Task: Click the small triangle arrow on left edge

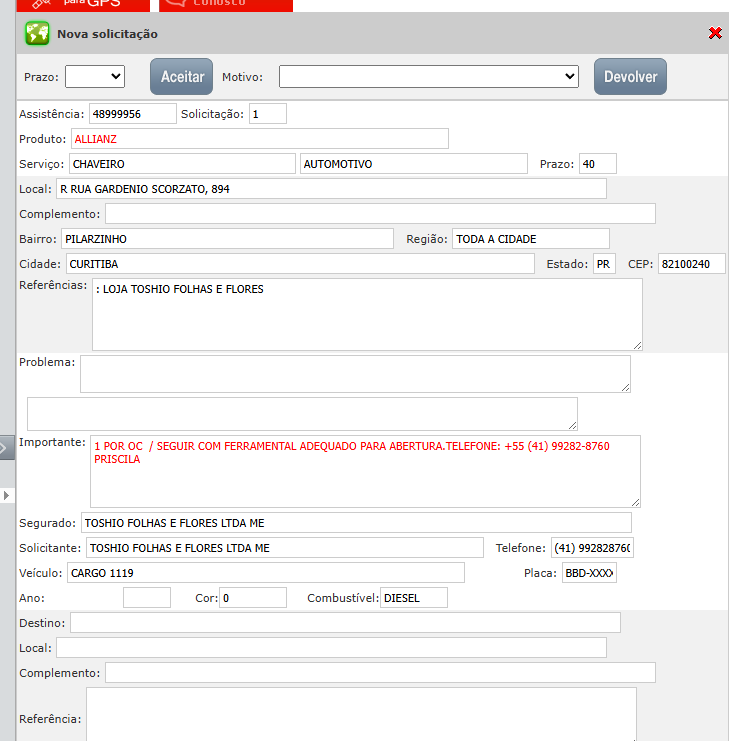Action: pyautogui.click(x=6, y=495)
